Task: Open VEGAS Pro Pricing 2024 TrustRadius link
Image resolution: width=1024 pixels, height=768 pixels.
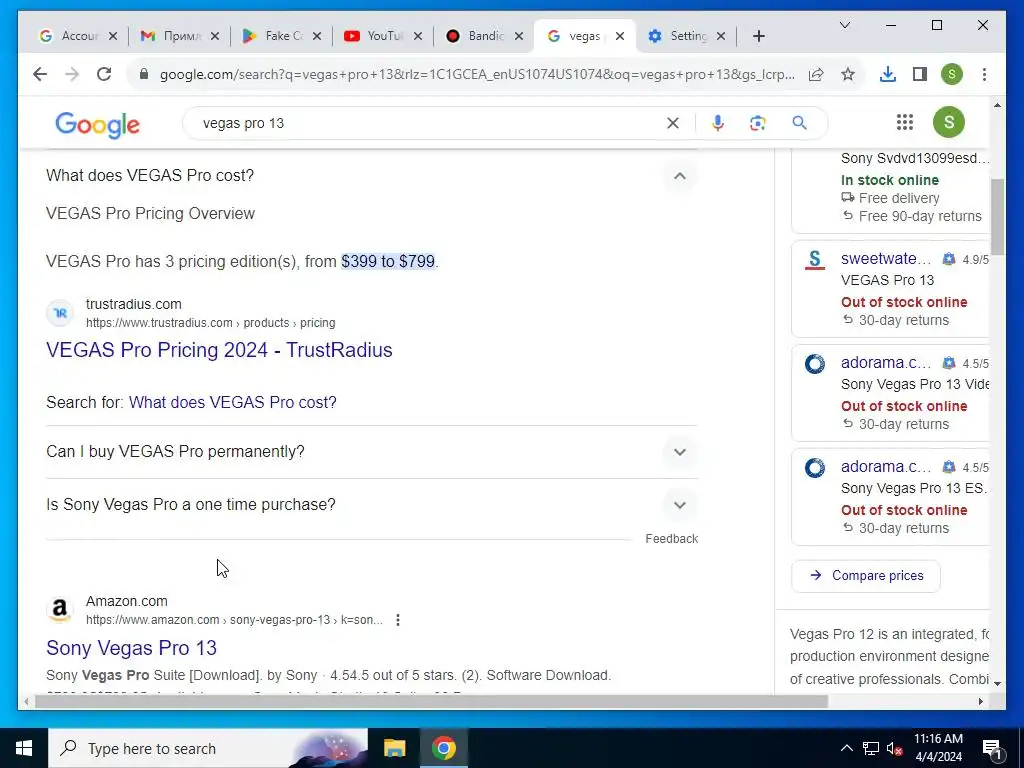Action: pos(219,350)
